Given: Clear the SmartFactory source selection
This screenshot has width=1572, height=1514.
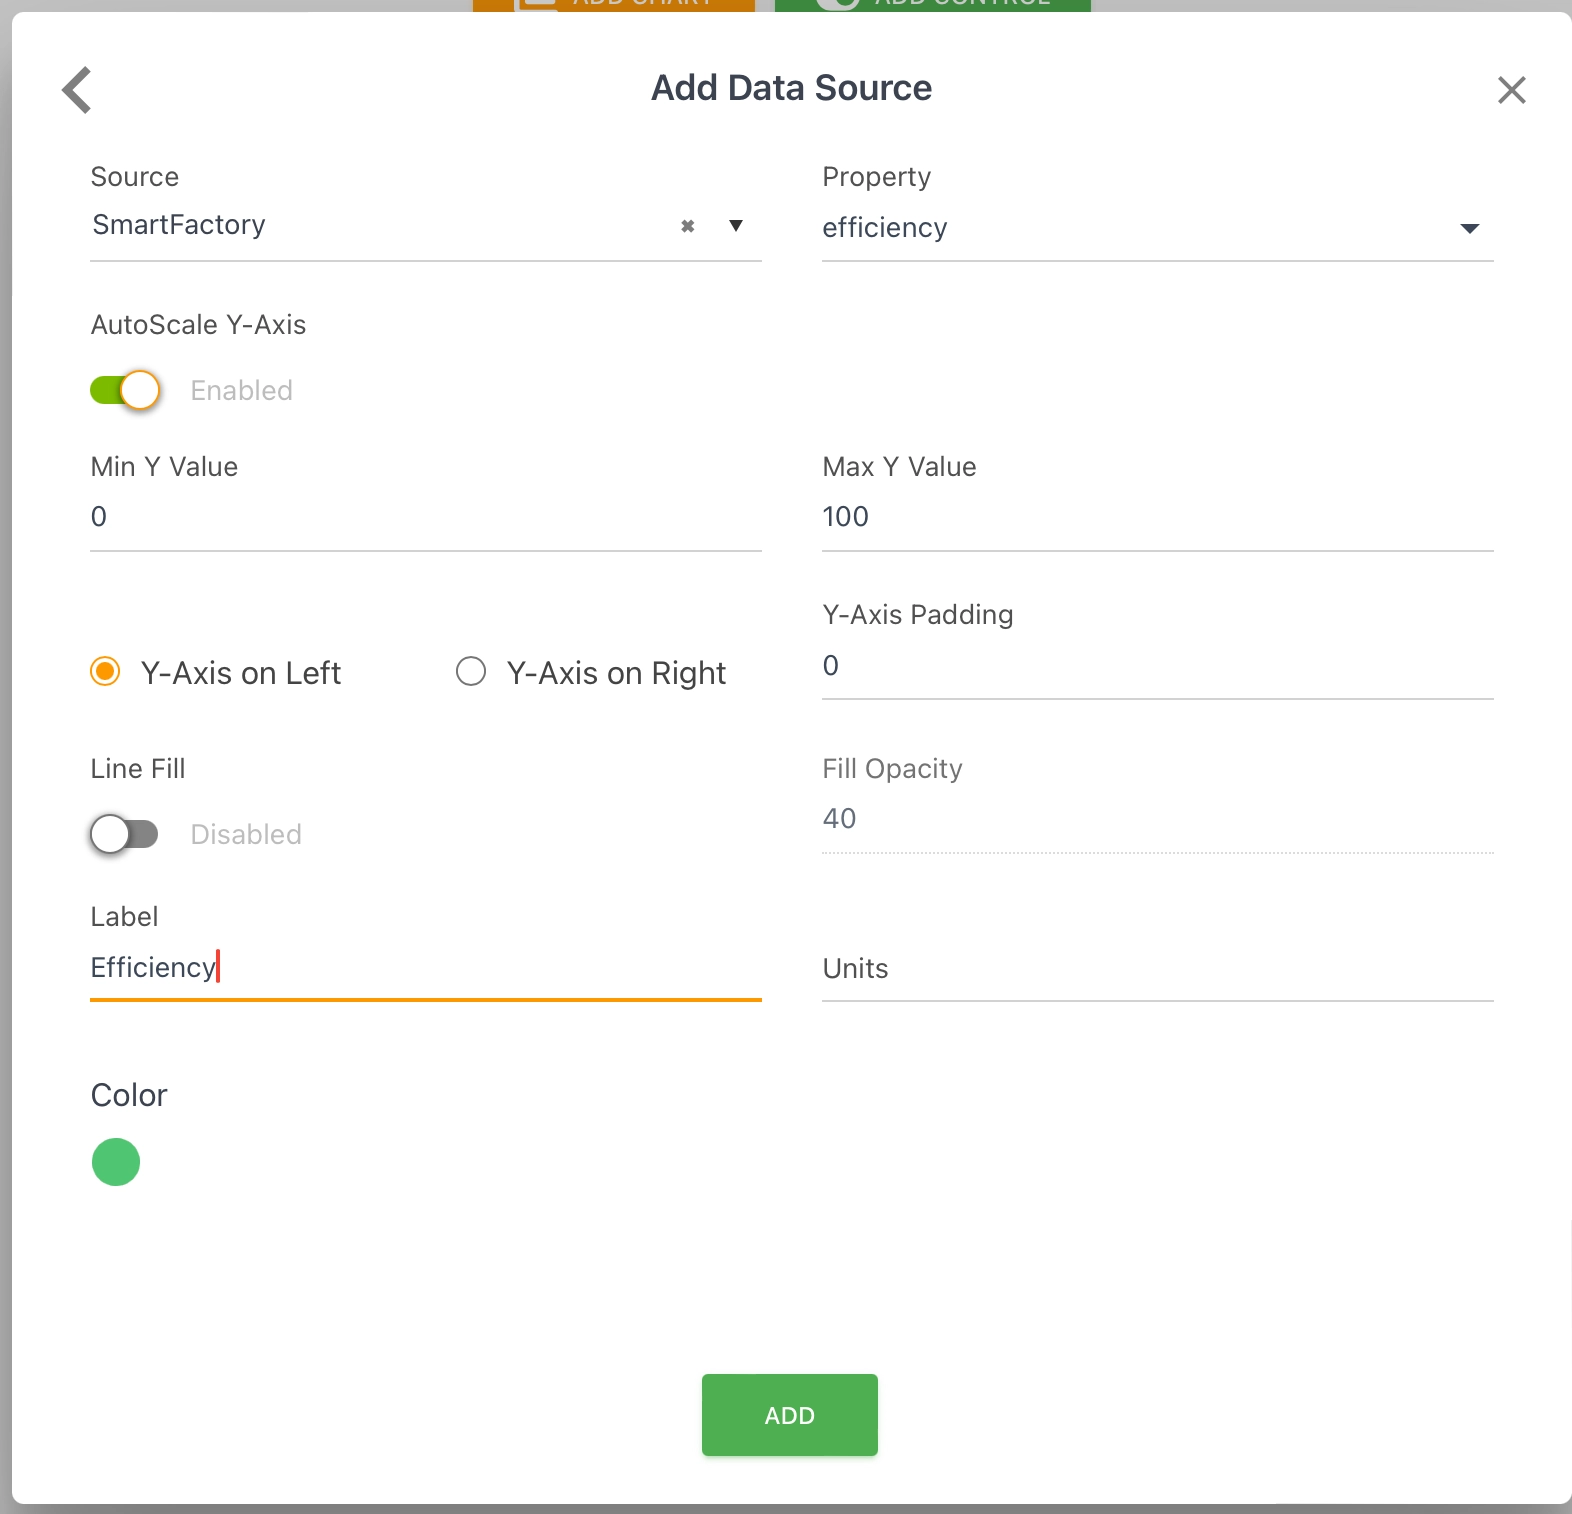Looking at the screenshot, I should [687, 226].
